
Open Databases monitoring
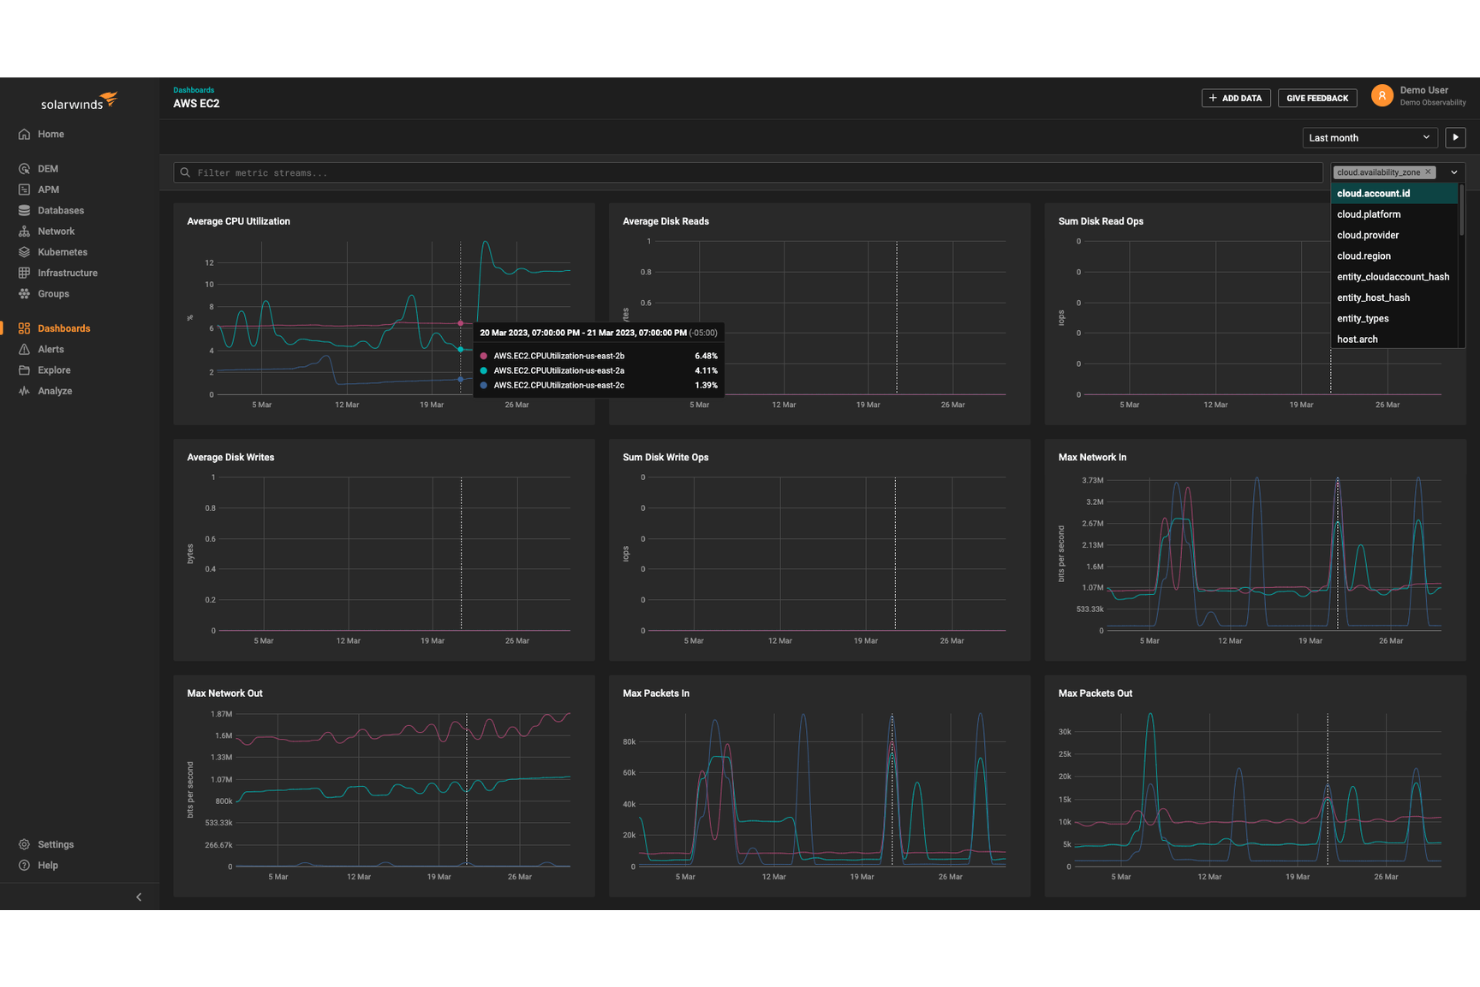[x=58, y=210]
